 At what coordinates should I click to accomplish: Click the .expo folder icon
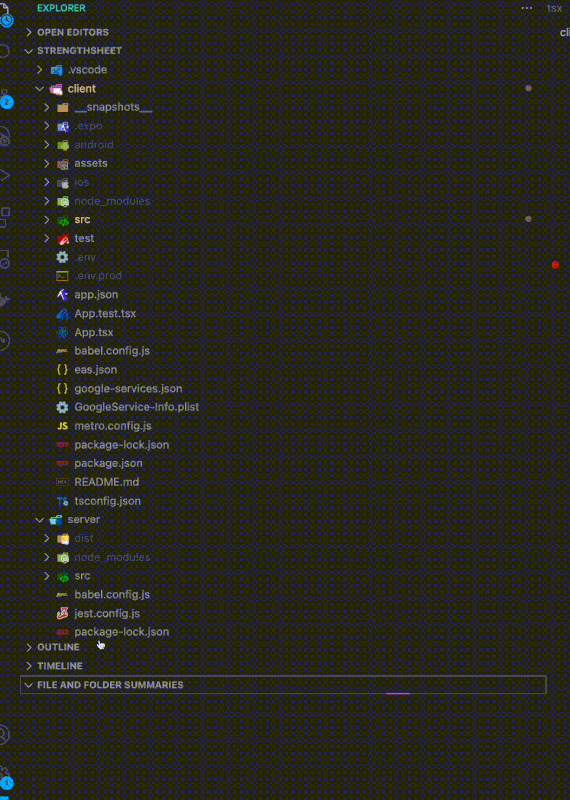(x=63, y=127)
